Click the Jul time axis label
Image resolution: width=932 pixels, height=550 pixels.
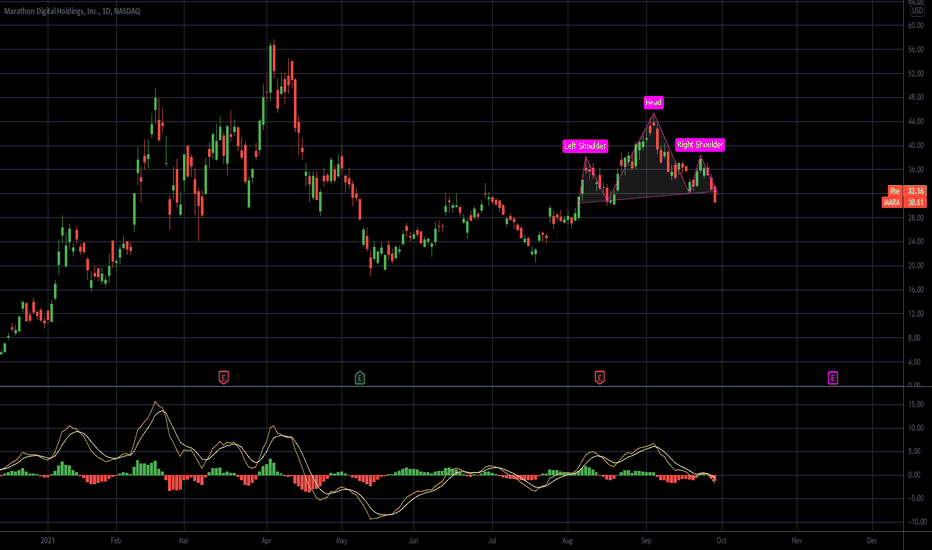492,540
